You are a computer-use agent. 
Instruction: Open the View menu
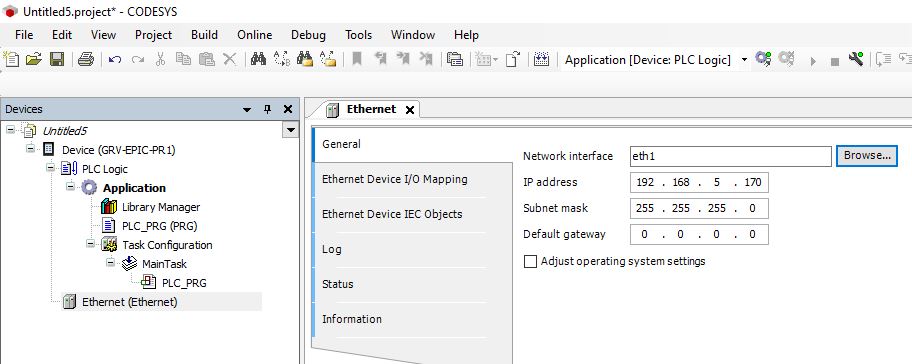click(104, 35)
